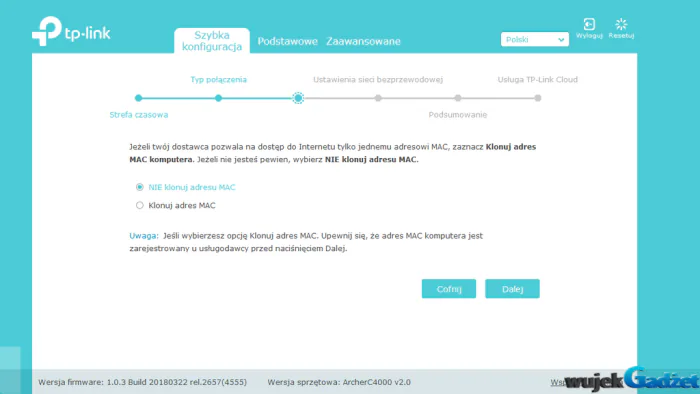
Task: Click the Dalej button
Action: [x=512, y=289]
